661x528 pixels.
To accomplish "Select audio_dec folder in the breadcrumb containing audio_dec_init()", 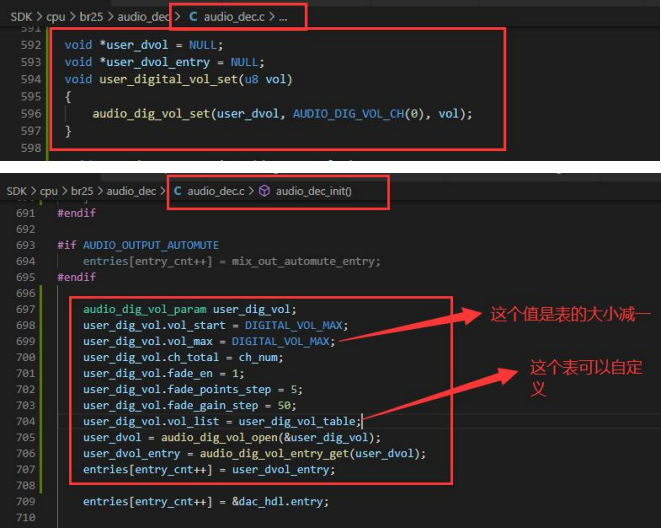I will pos(131,191).
